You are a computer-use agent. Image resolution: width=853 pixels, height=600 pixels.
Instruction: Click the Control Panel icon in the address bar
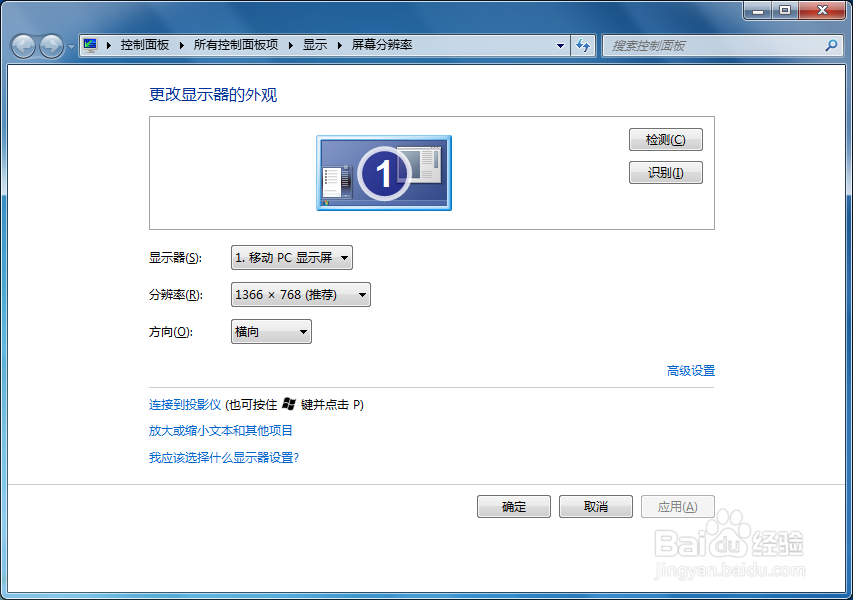point(88,44)
